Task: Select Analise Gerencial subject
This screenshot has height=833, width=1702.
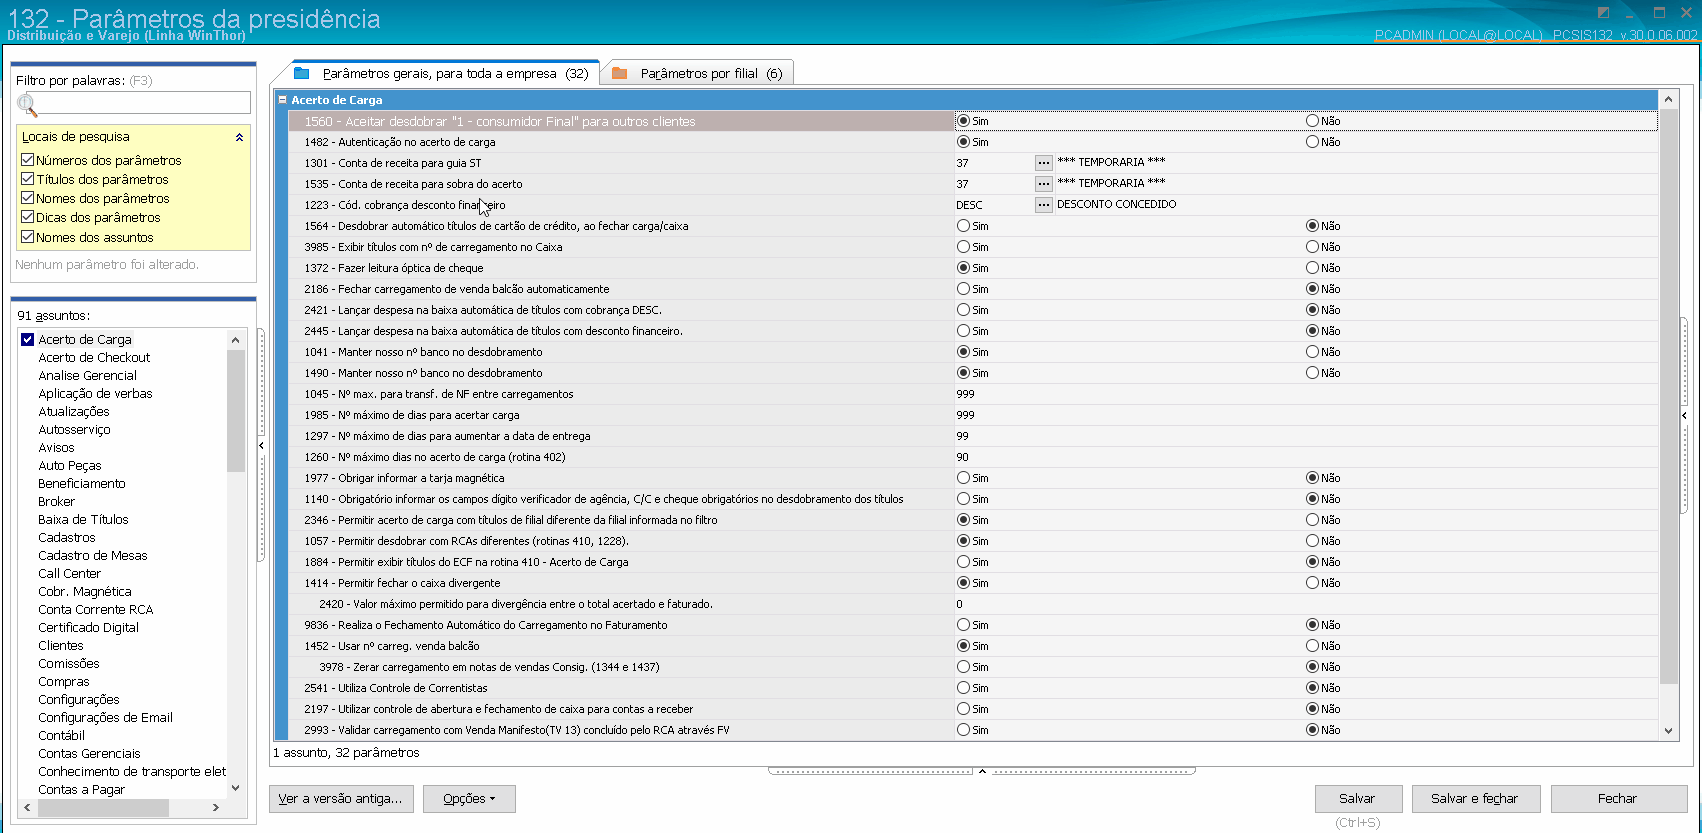Action: click(x=87, y=376)
